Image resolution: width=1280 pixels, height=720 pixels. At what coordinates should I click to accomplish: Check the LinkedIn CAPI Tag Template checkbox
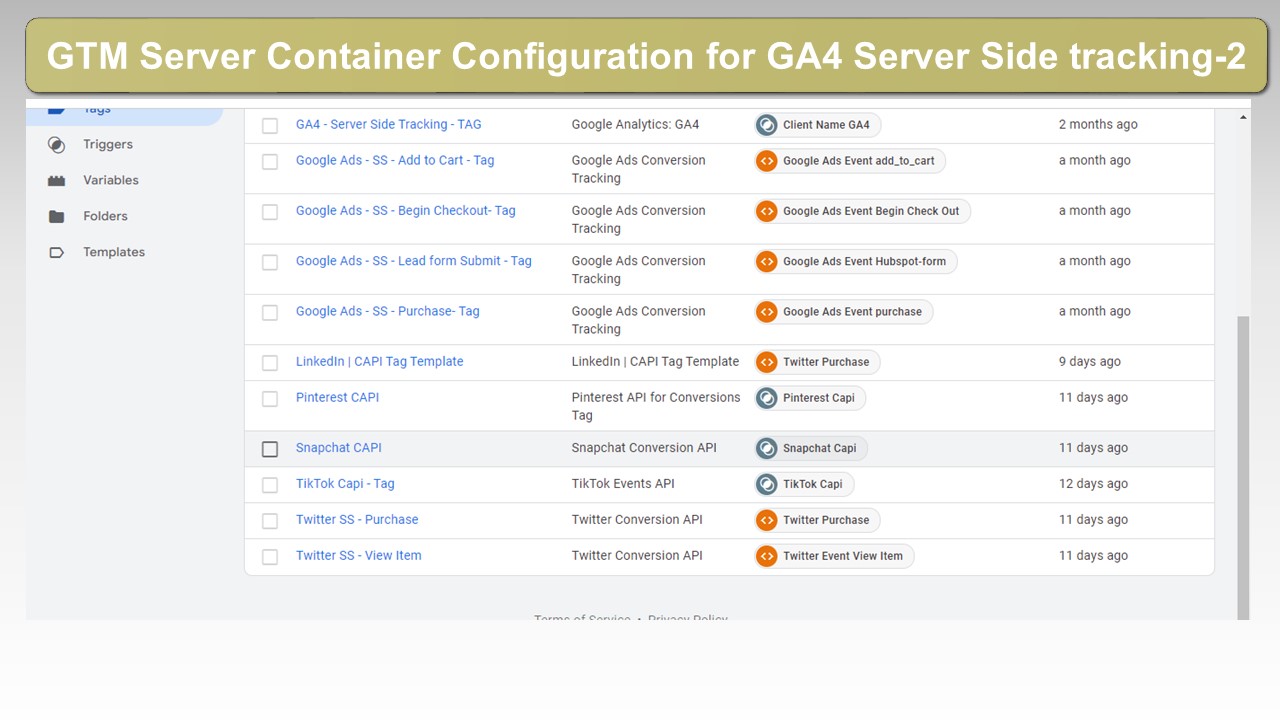click(x=270, y=363)
